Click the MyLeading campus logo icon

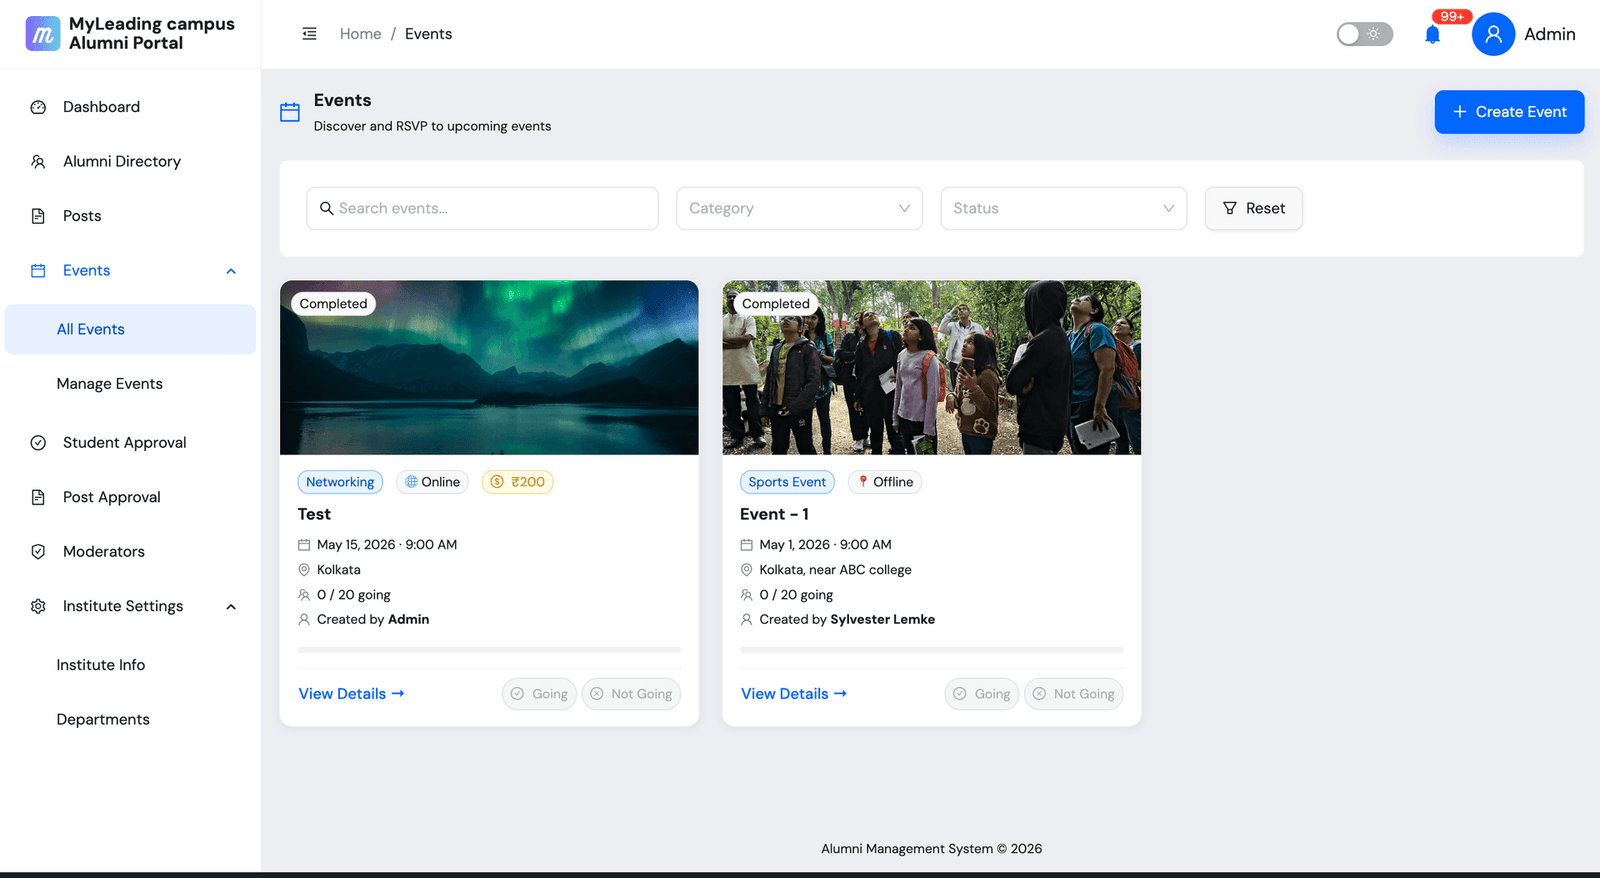42,33
